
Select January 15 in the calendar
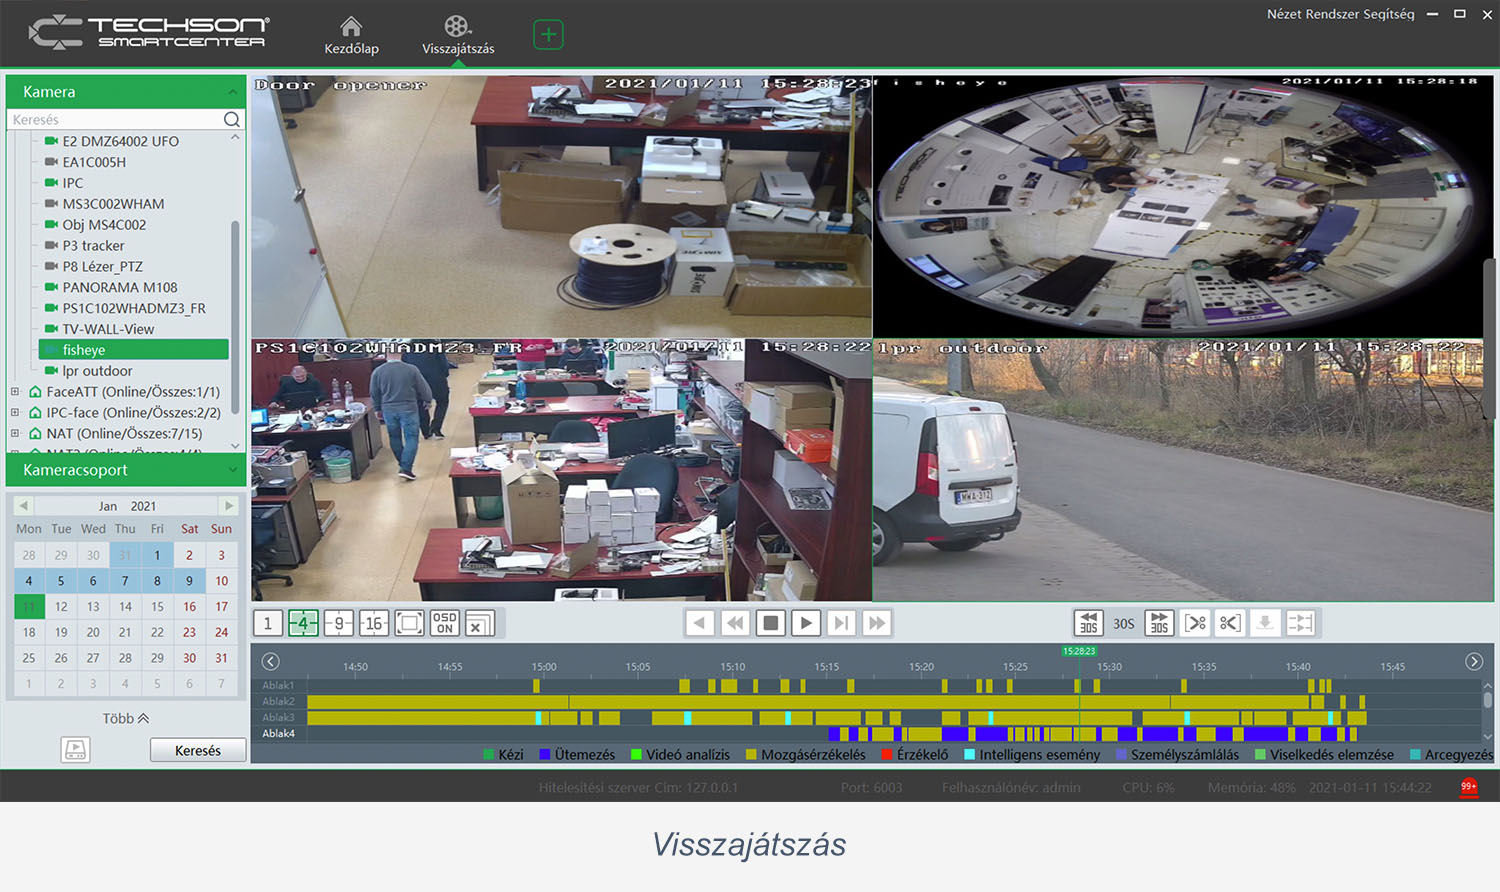tap(157, 607)
